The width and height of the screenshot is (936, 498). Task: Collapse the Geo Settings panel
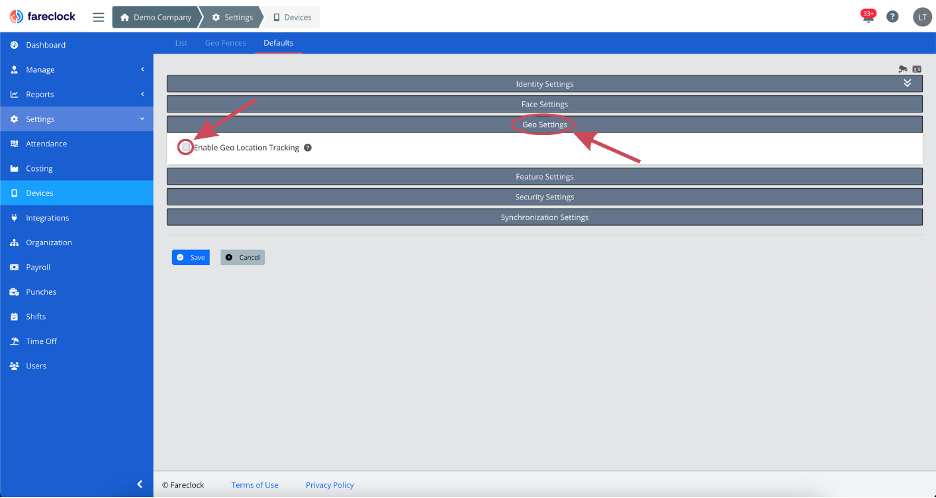pos(544,125)
